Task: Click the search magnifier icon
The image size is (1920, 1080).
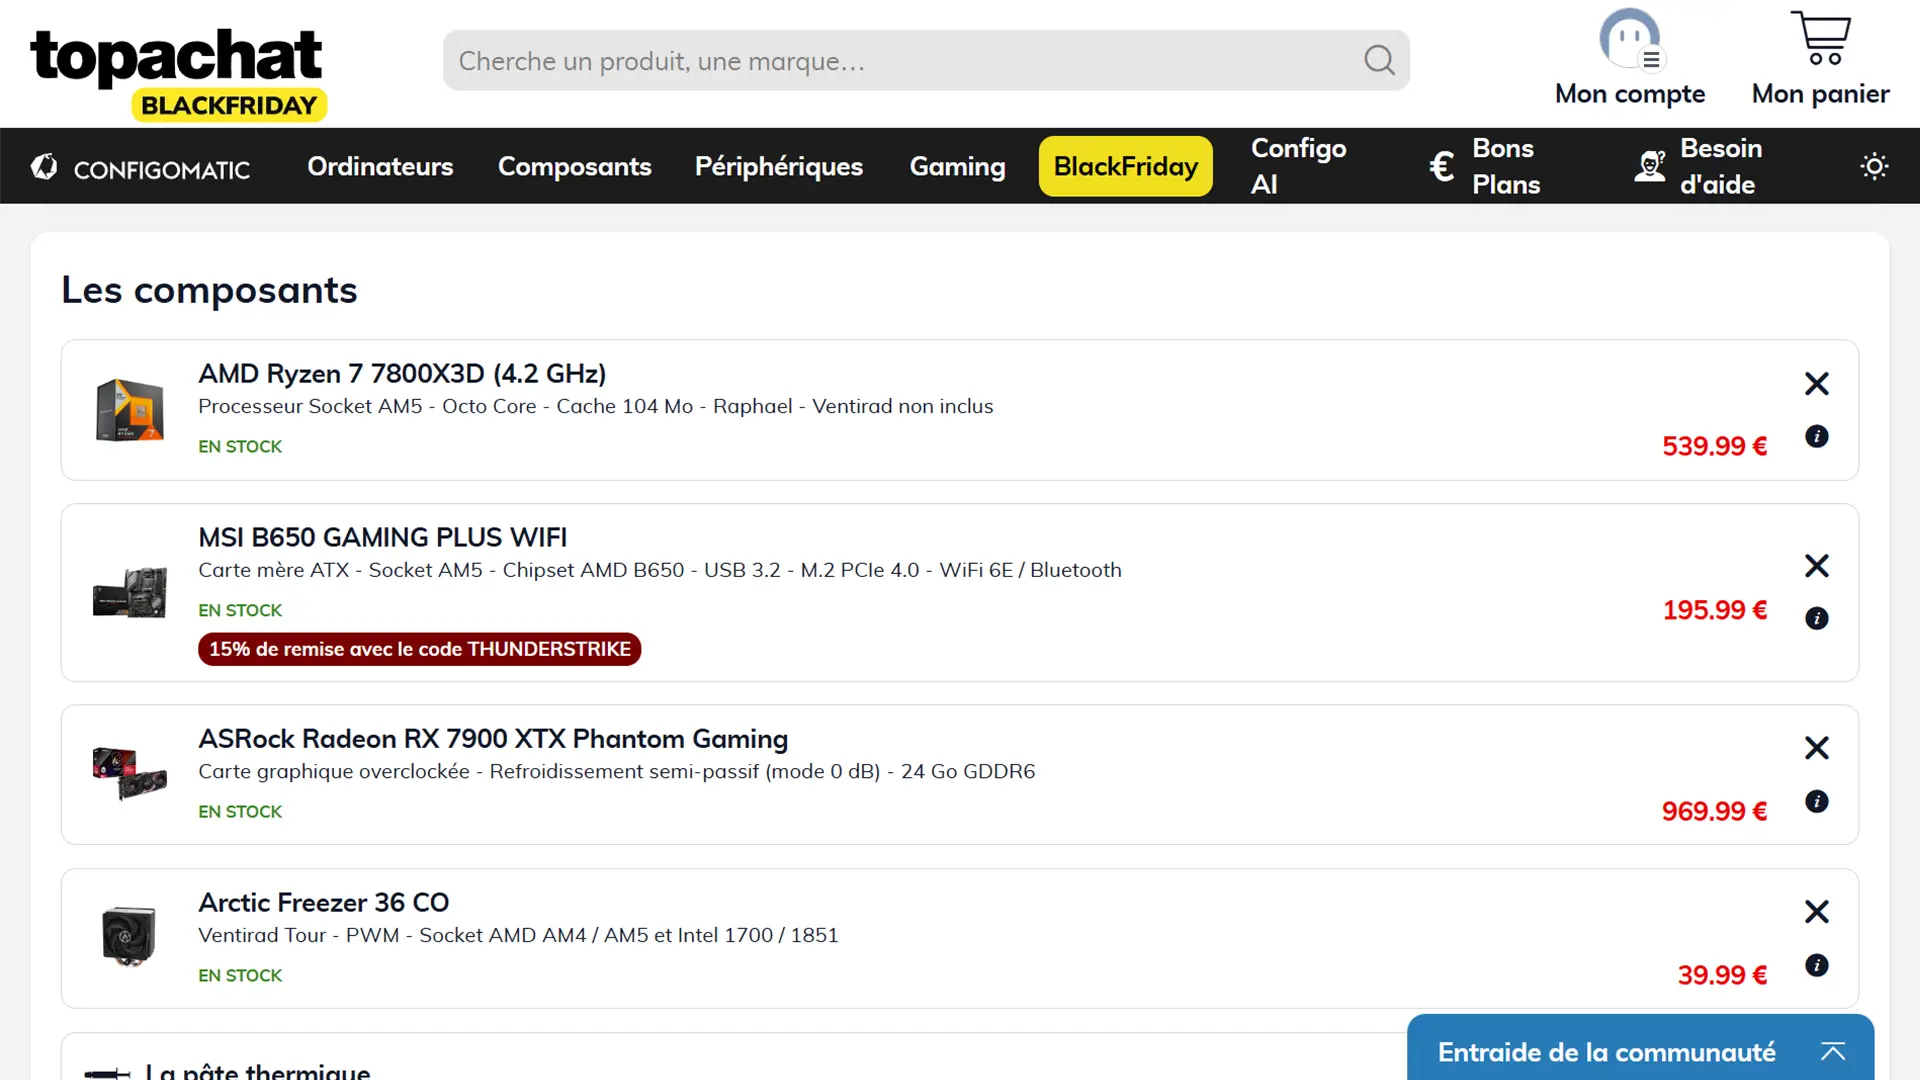Action: (x=1379, y=60)
